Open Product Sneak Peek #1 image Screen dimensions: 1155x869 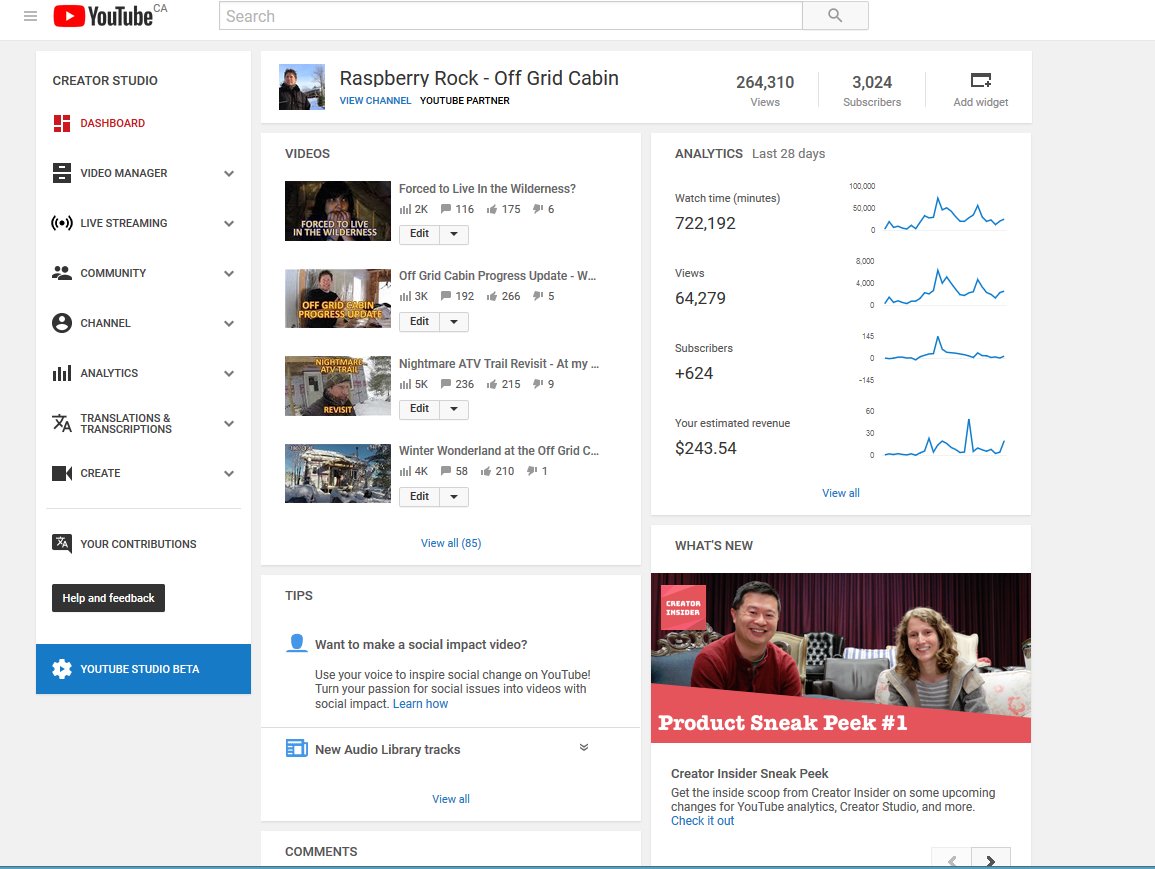coord(840,658)
